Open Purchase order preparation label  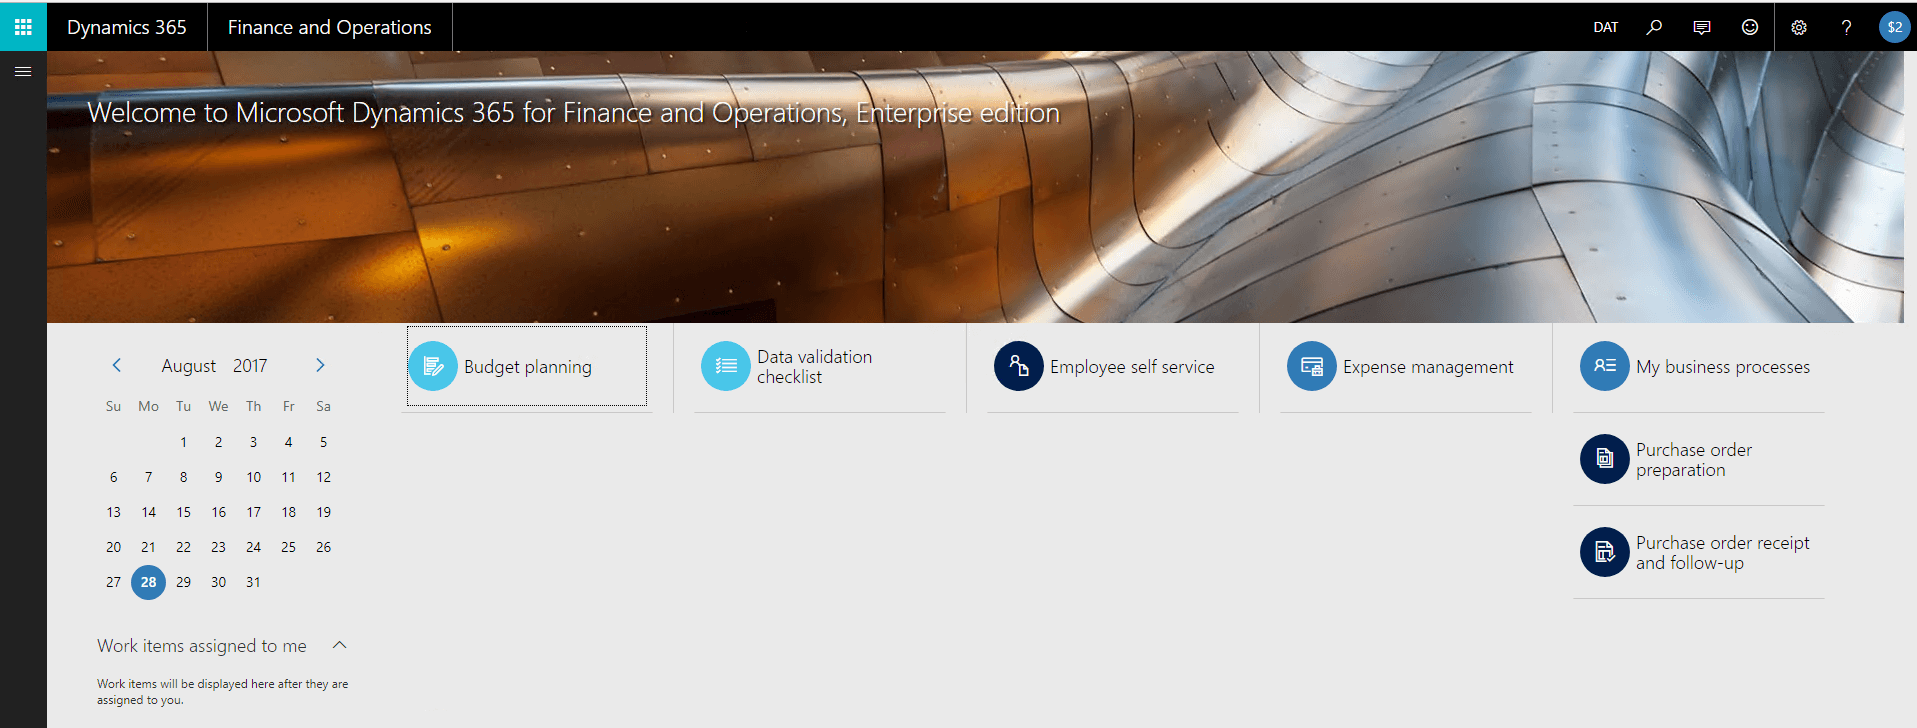point(1694,460)
